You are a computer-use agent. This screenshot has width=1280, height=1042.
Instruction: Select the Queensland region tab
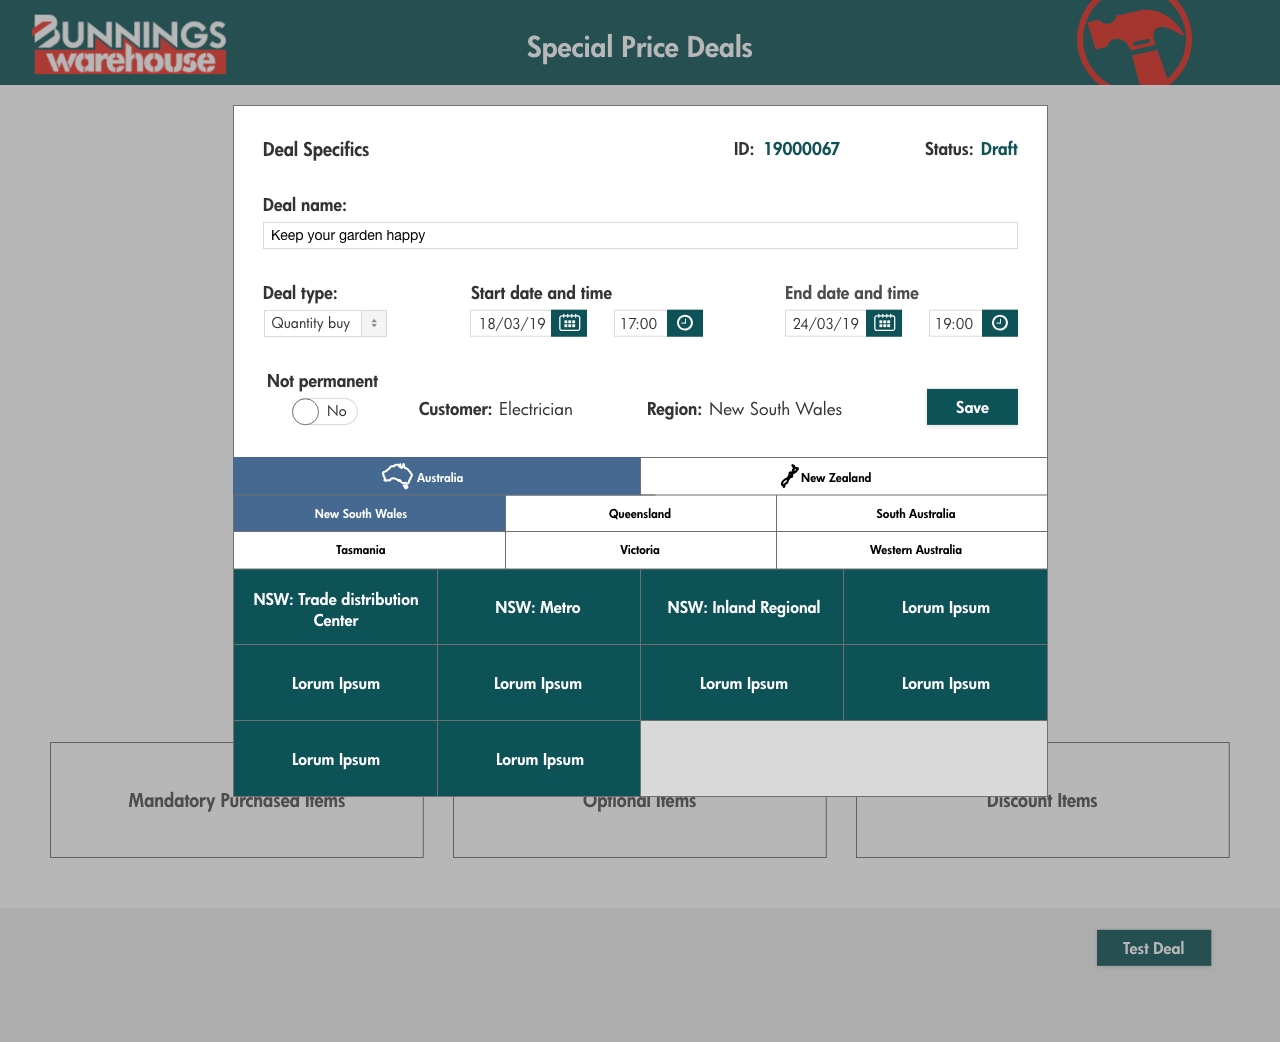point(640,514)
